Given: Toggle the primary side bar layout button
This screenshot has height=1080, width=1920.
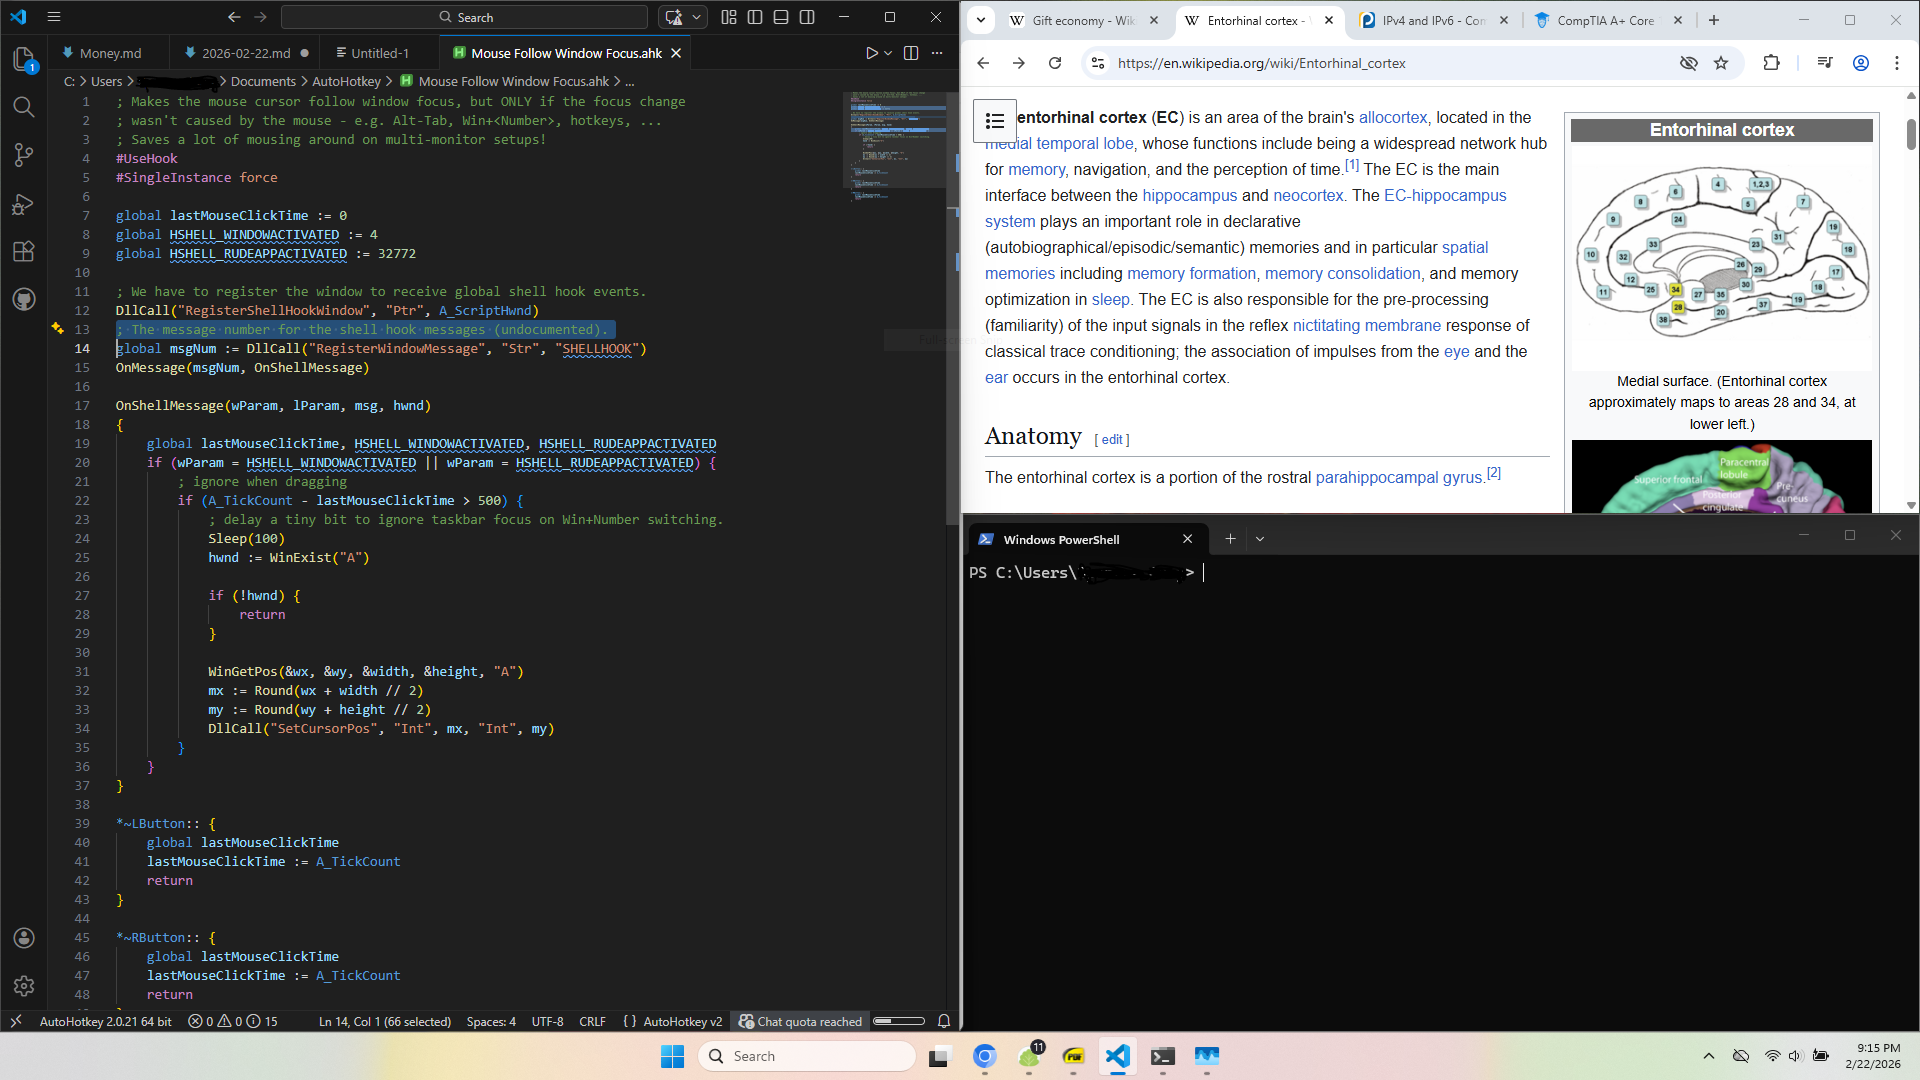Looking at the screenshot, I should click(x=755, y=17).
